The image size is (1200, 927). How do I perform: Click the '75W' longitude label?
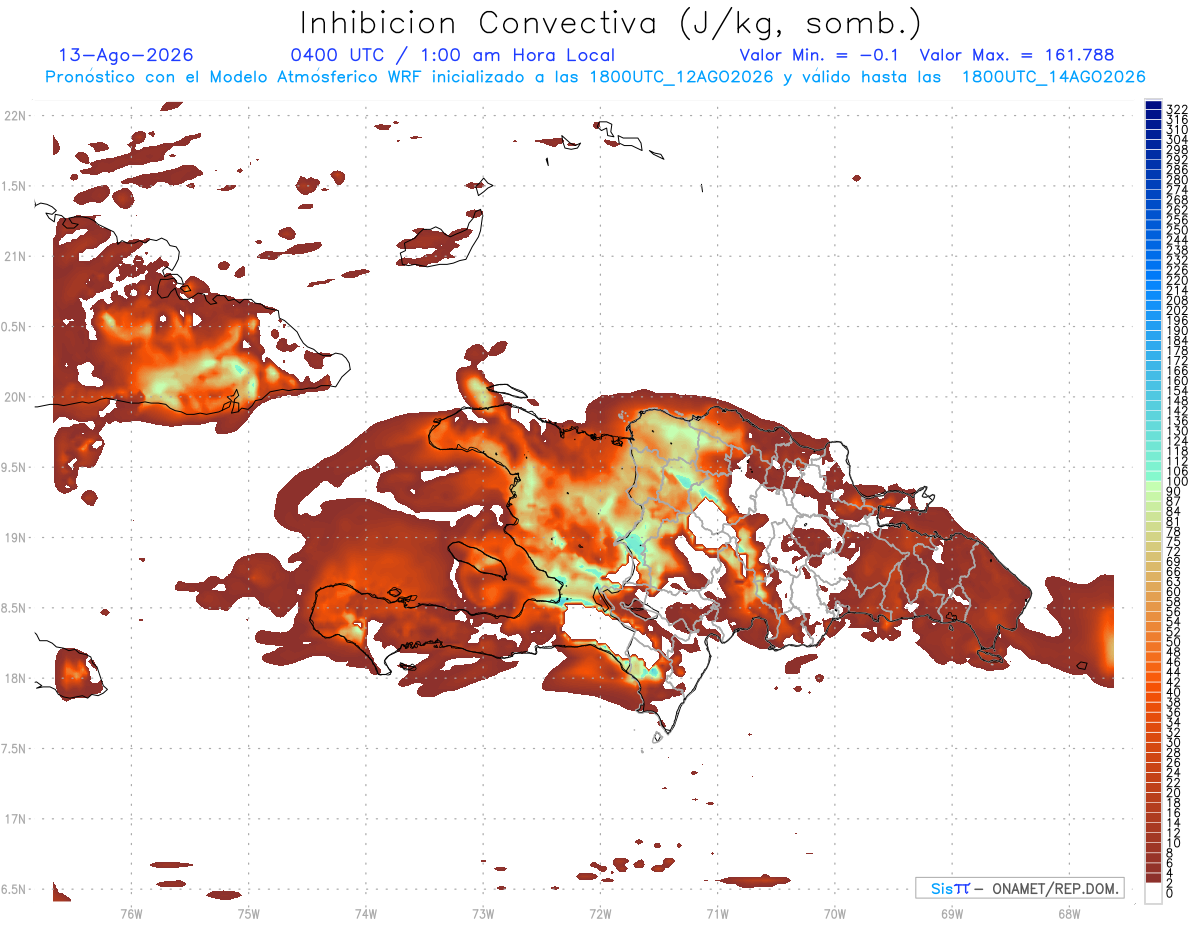pyautogui.click(x=248, y=914)
